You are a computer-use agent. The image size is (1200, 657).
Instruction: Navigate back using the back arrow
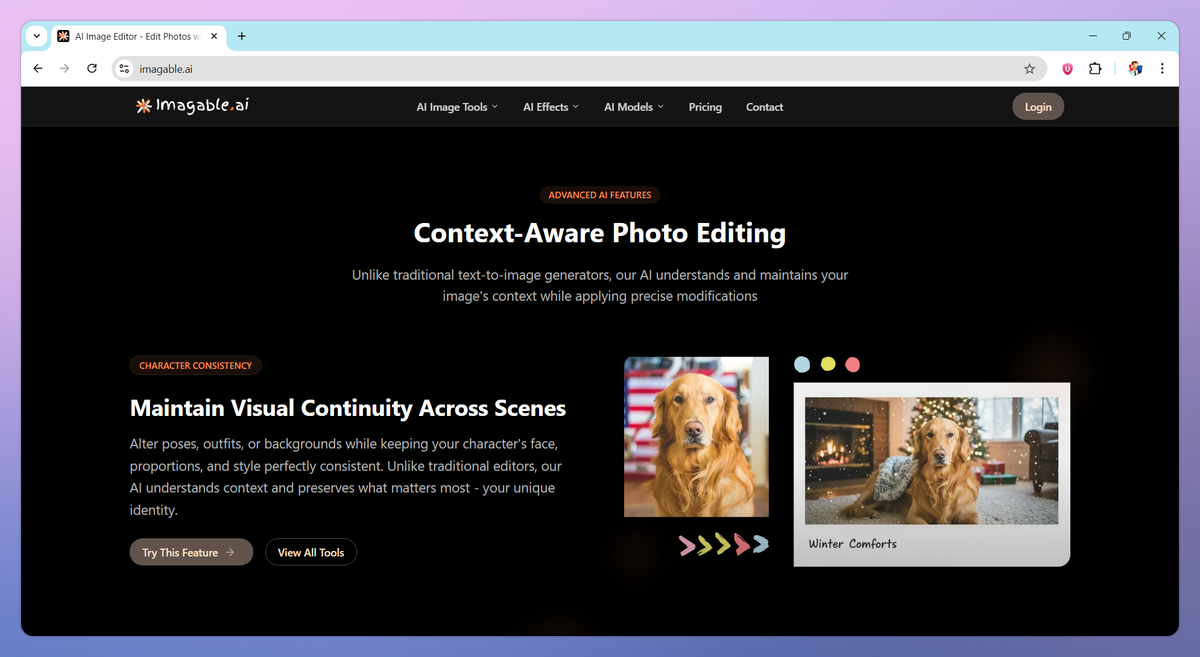click(x=37, y=68)
